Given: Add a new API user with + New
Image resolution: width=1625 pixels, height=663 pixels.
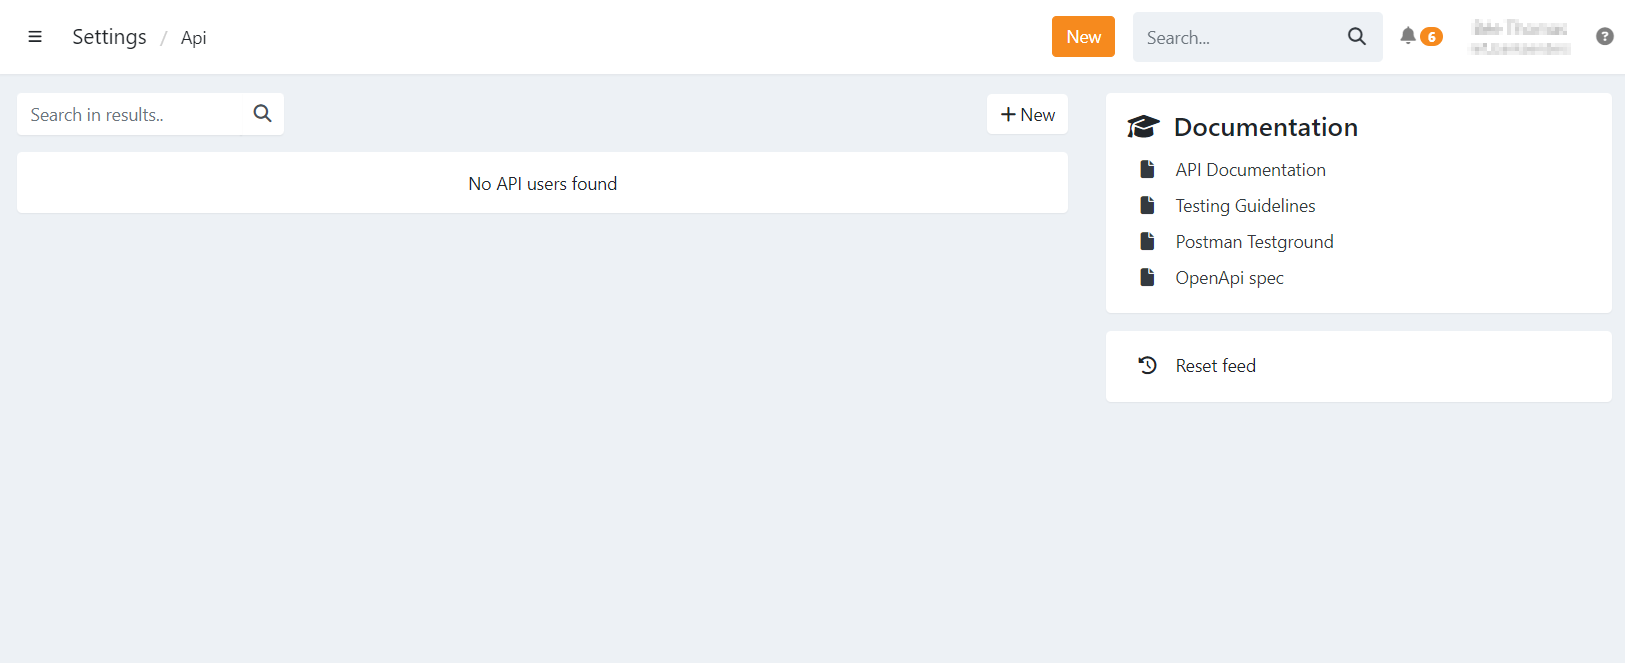Looking at the screenshot, I should (1027, 115).
